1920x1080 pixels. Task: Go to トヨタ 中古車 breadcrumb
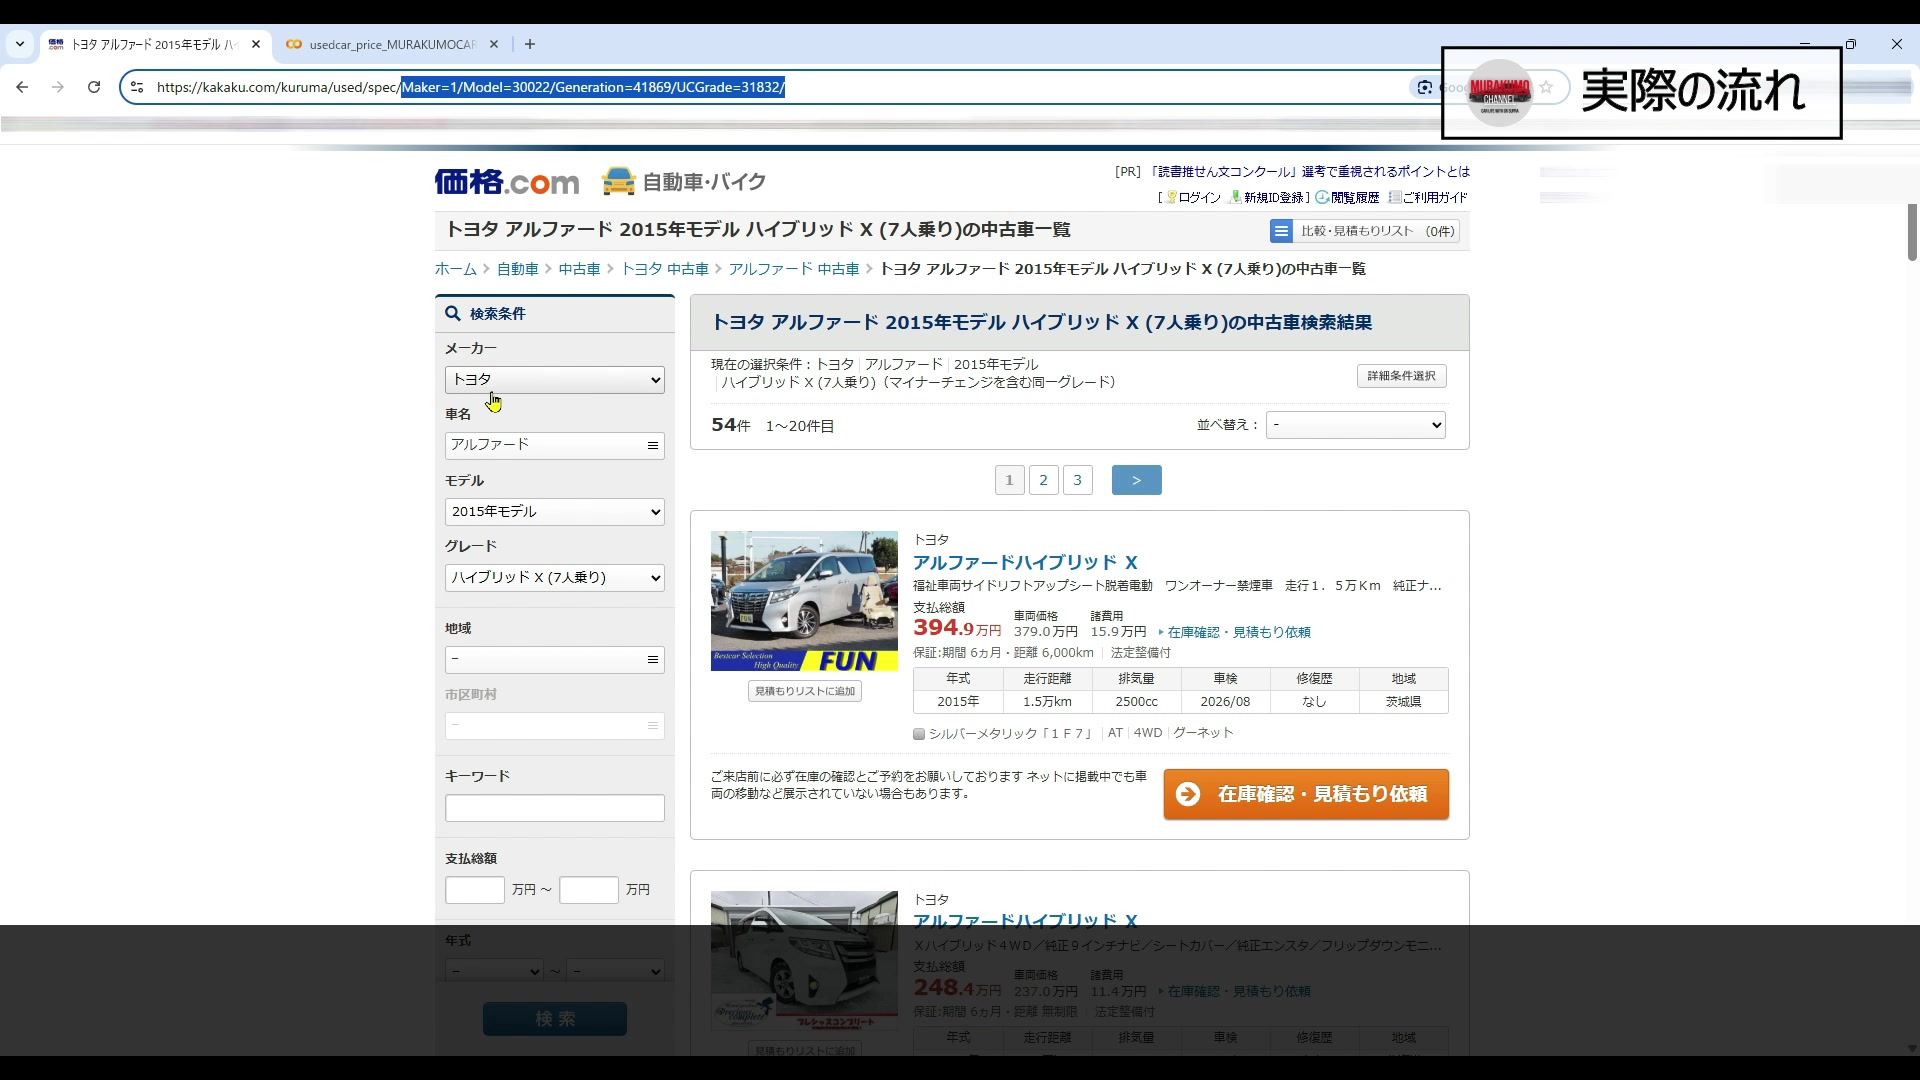point(665,269)
